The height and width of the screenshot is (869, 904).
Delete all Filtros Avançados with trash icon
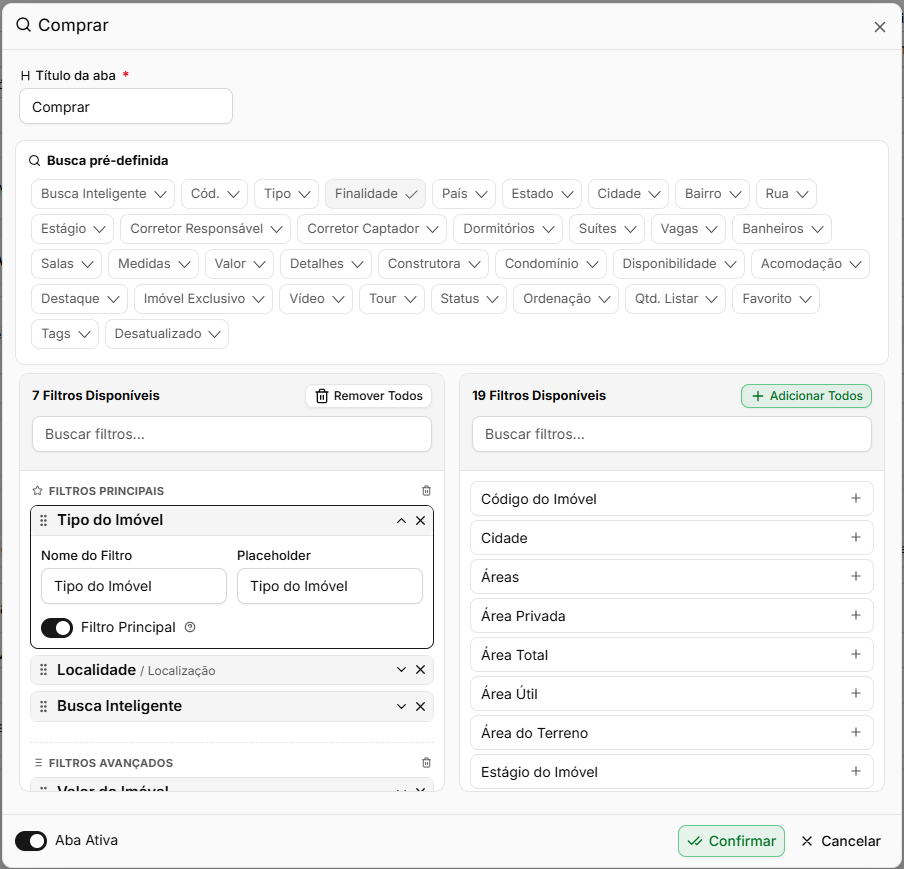426,763
